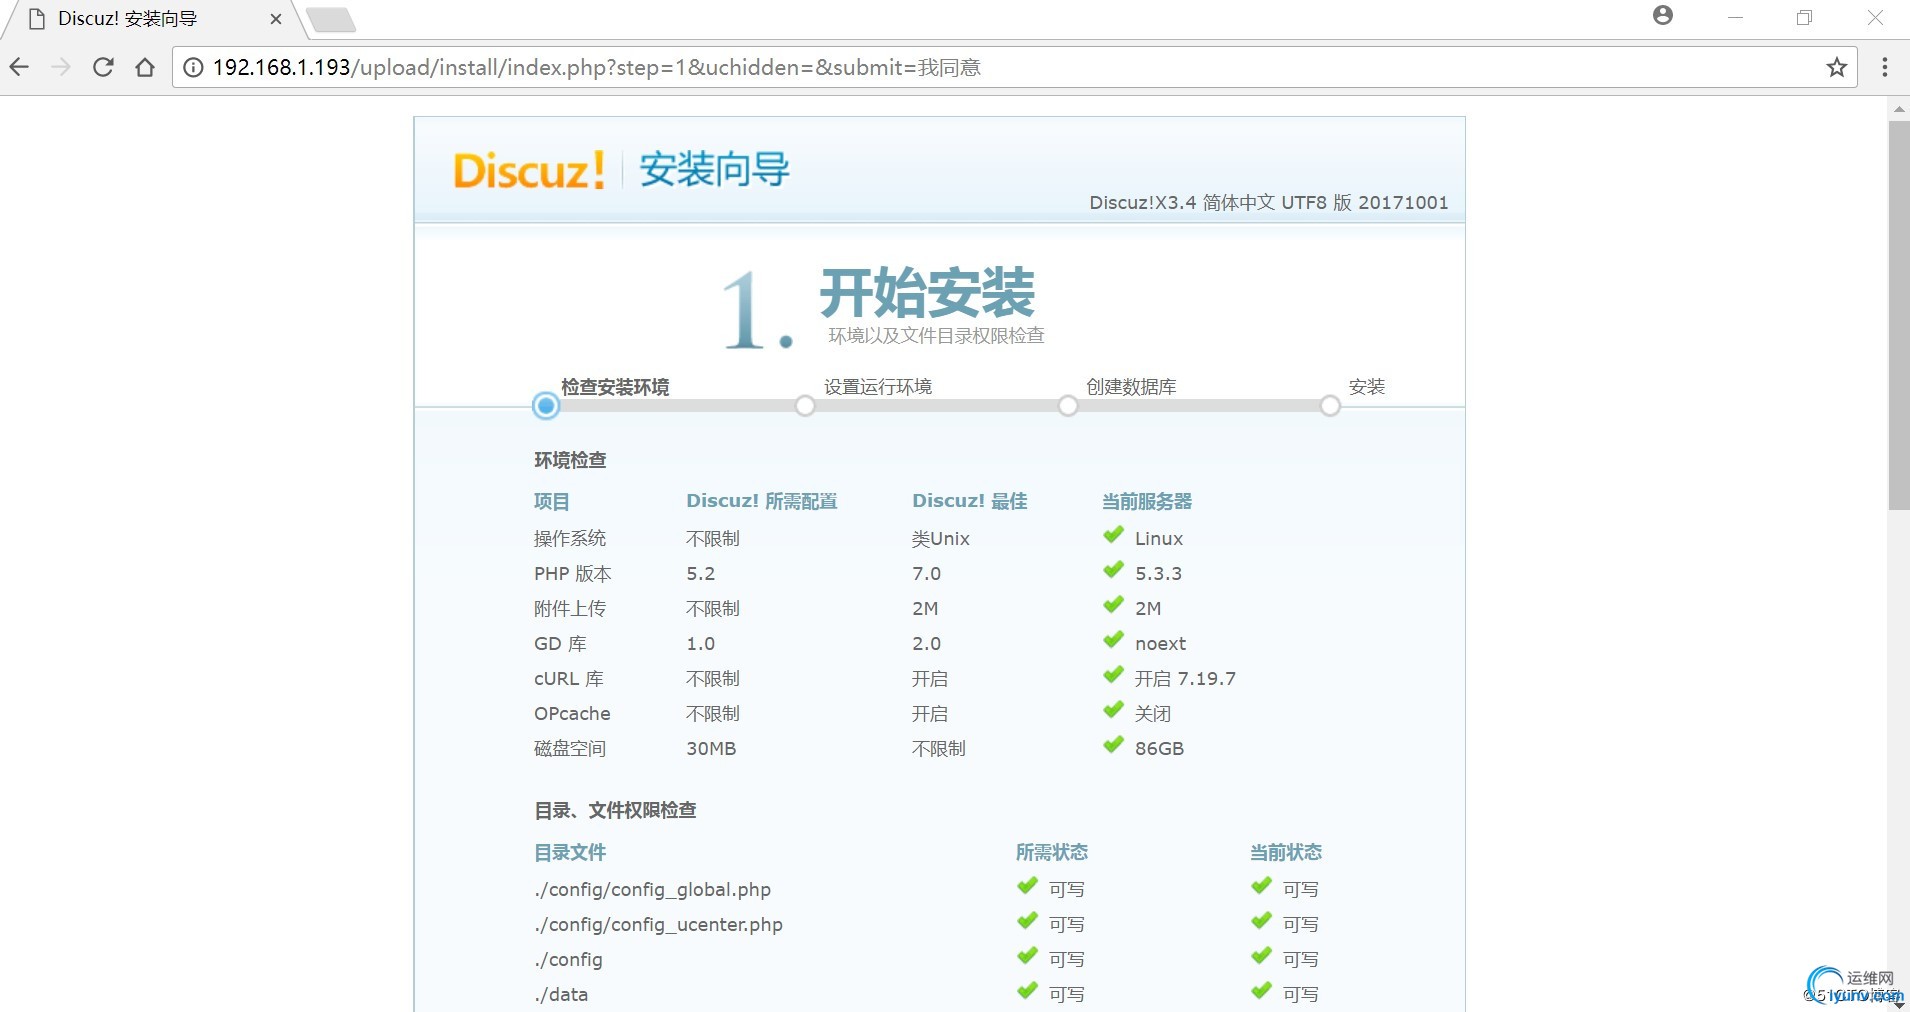
Task: Click the 安装 step circle
Action: point(1330,406)
